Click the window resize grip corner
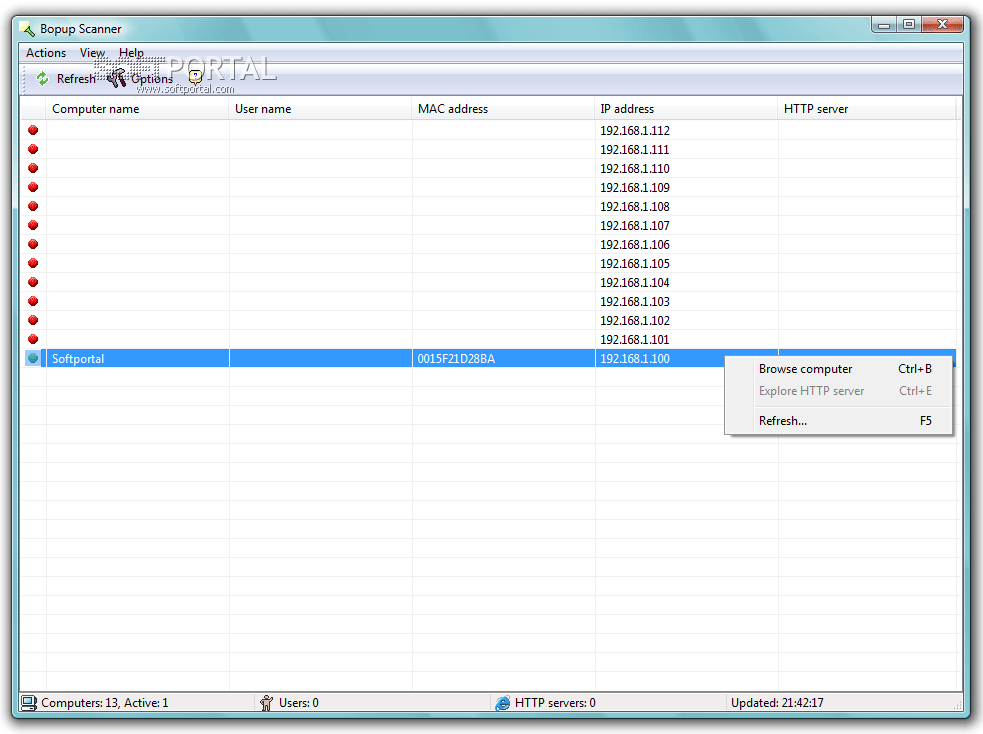This screenshot has height=734, width=983. (957, 706)
